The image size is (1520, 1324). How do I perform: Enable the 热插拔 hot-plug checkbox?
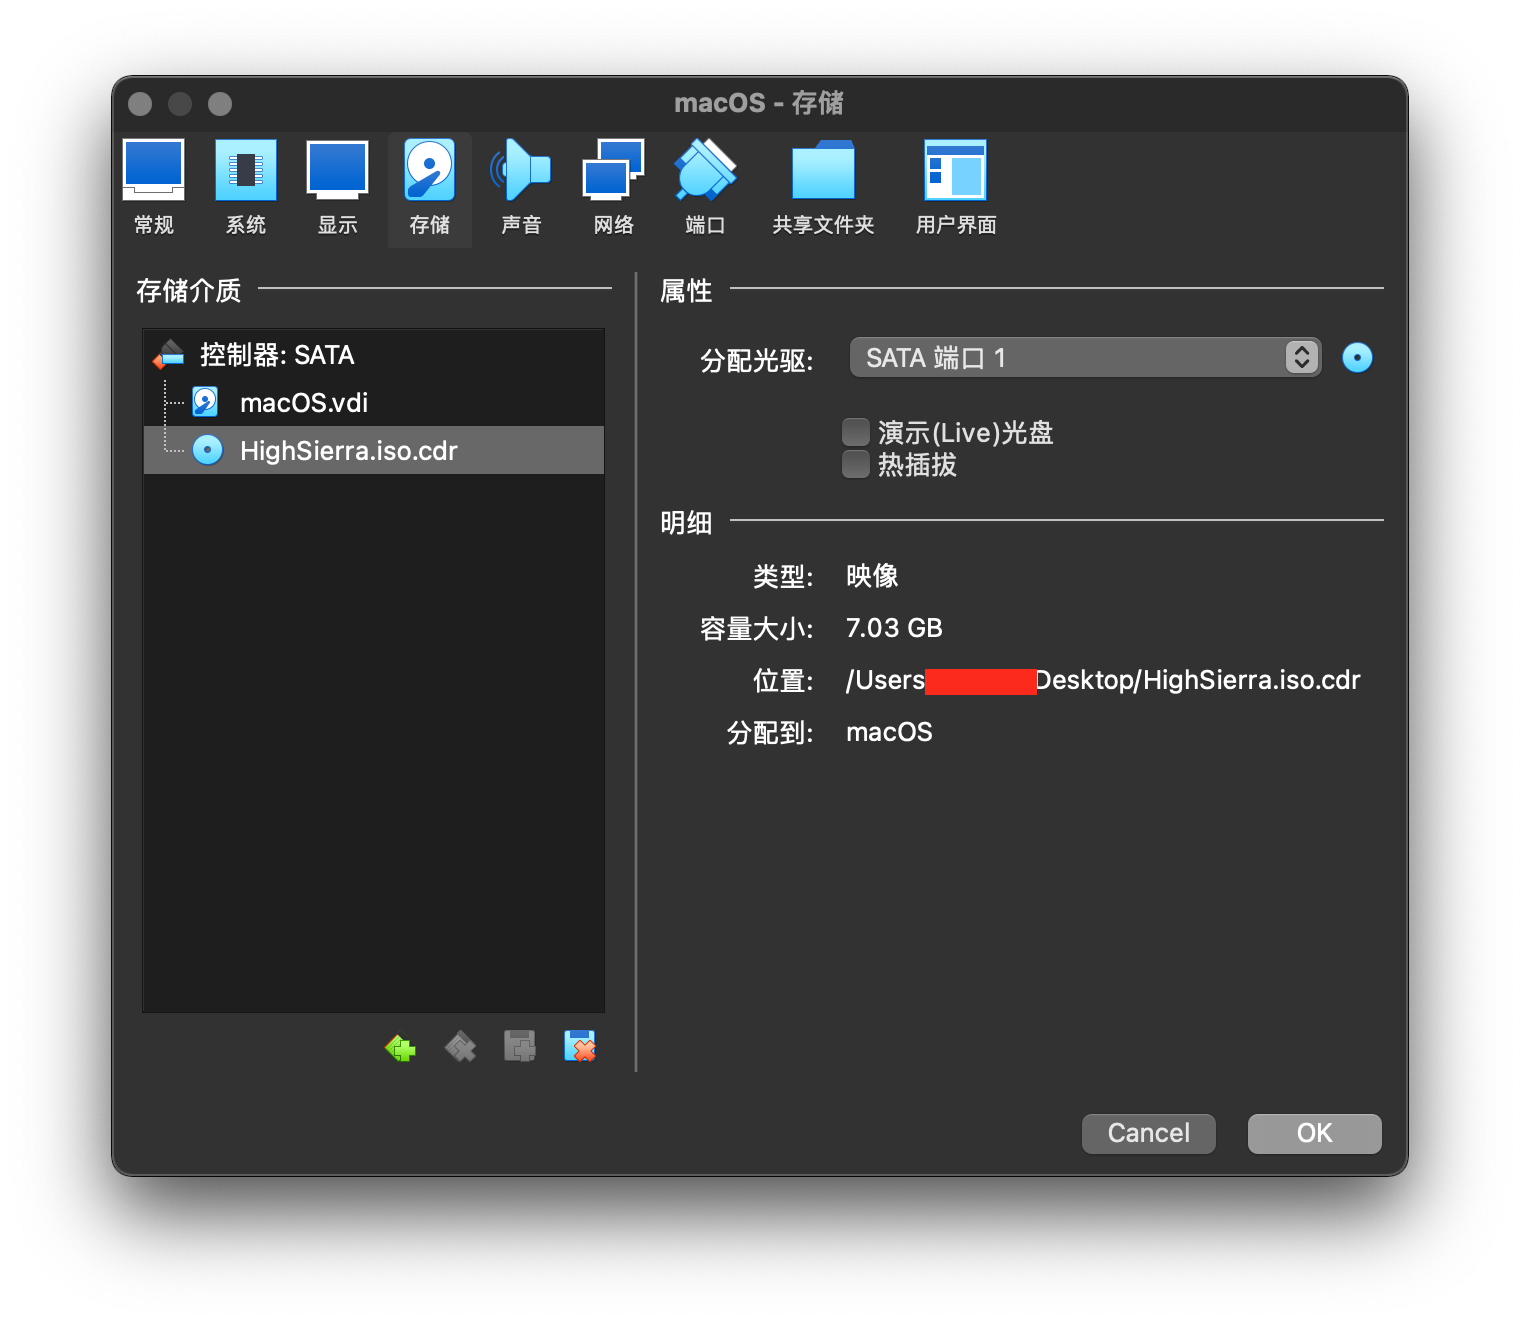855,464
